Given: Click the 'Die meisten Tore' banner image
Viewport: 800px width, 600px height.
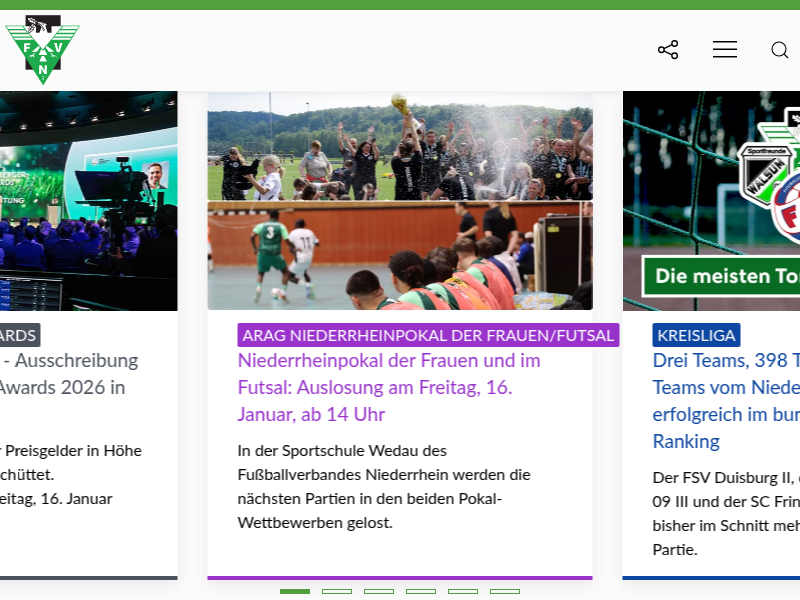Looking at the screenshot, I should tap(712, 201).
